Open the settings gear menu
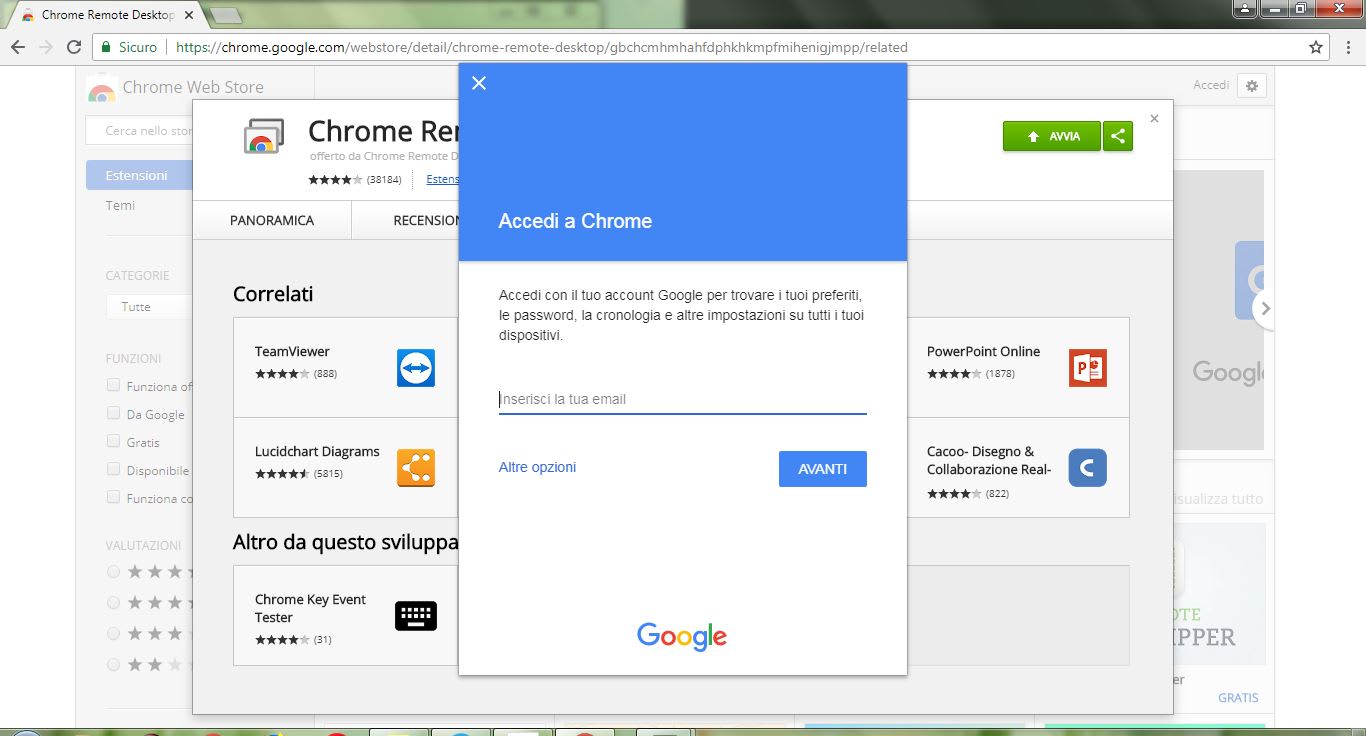 pos(1252,86)
